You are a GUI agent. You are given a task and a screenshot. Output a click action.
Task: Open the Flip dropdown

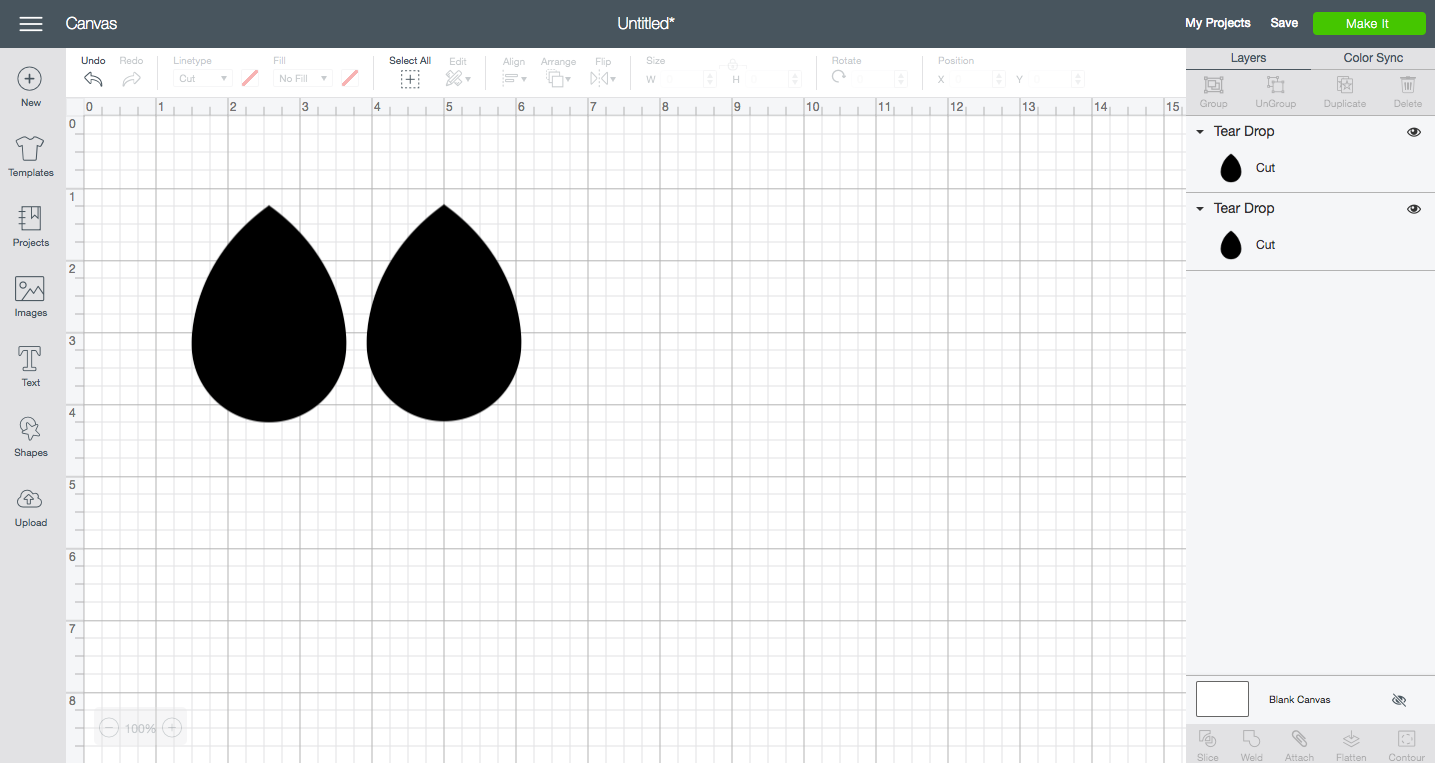coord(603,77)
